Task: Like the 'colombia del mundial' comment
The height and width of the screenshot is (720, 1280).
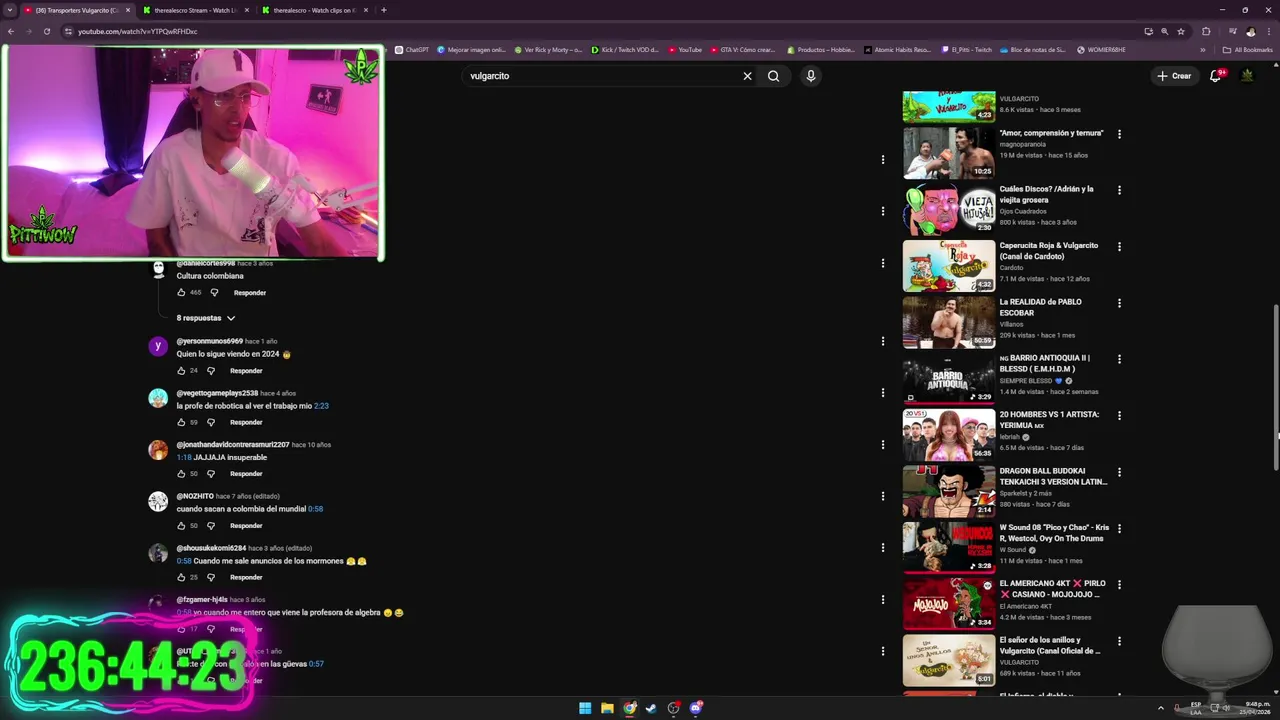Action: pyautogui.click(x=181, y=526)
